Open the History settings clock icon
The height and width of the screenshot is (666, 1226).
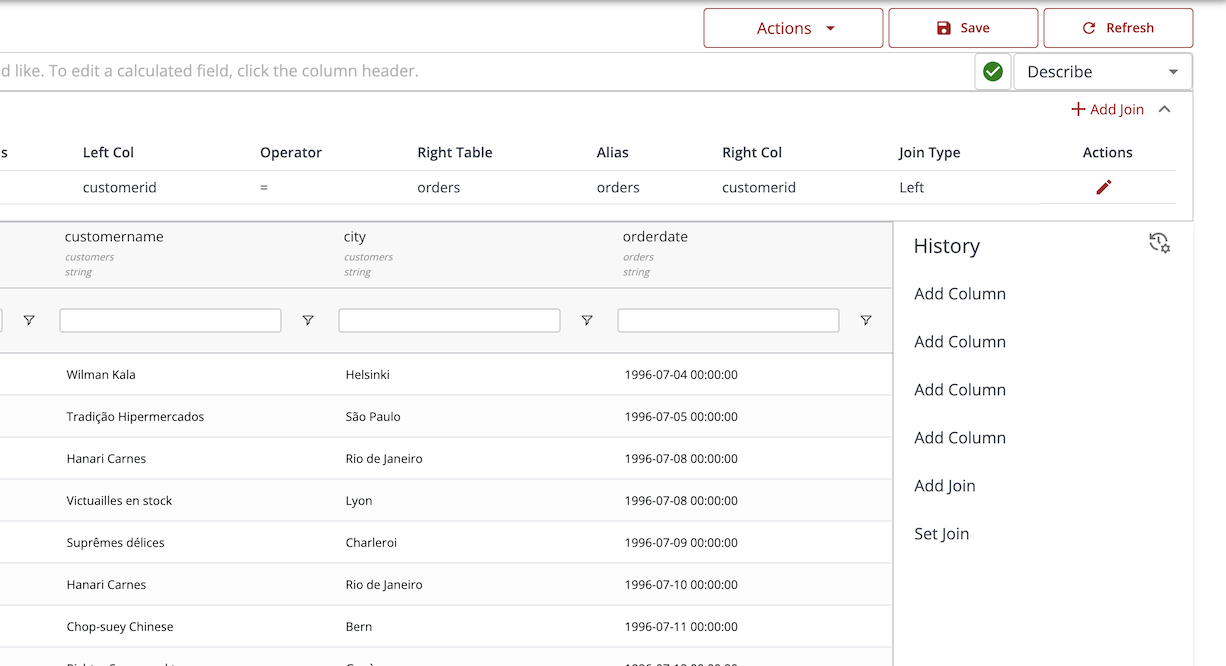pyautogui.click(x=1159, y=243)
